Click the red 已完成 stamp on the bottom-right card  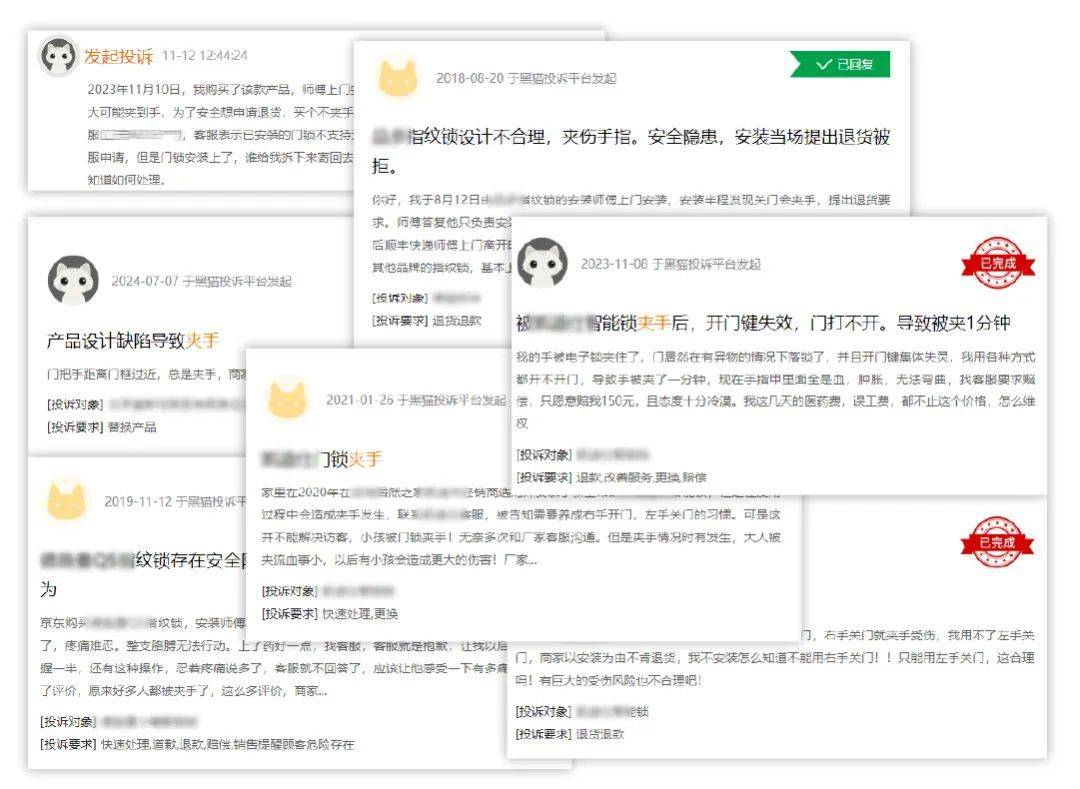(x=997, y=542)
